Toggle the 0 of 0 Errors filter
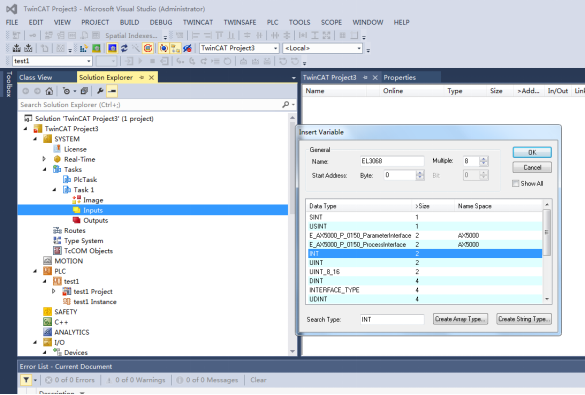Screen dimensions: 585x395 70,380
